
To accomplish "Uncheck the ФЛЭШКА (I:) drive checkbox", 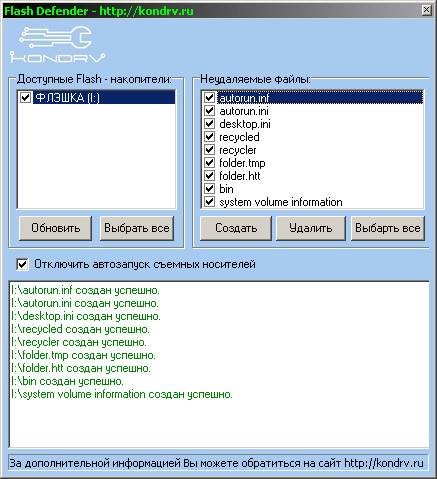I will coord(26,98).
